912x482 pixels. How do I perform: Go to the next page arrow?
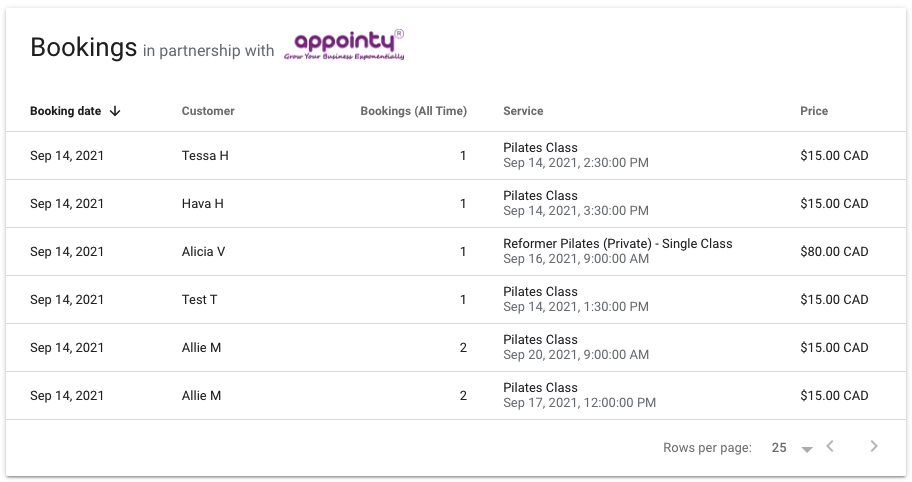[x=873, y=447]
